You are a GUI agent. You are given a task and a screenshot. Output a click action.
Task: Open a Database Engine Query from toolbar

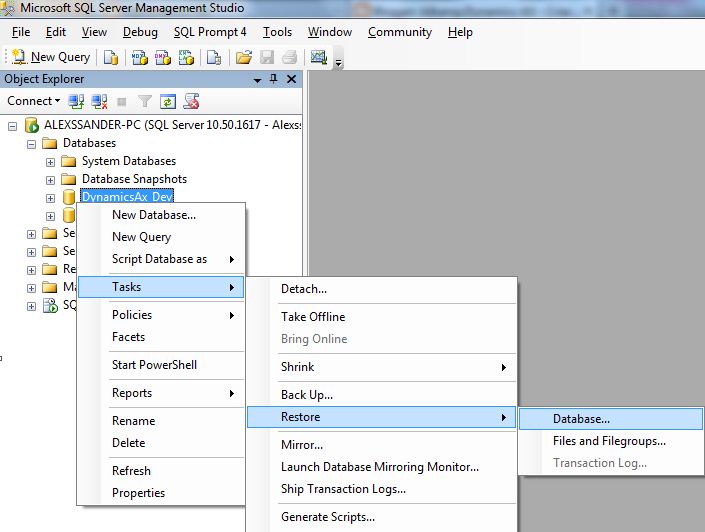(111, 58)
